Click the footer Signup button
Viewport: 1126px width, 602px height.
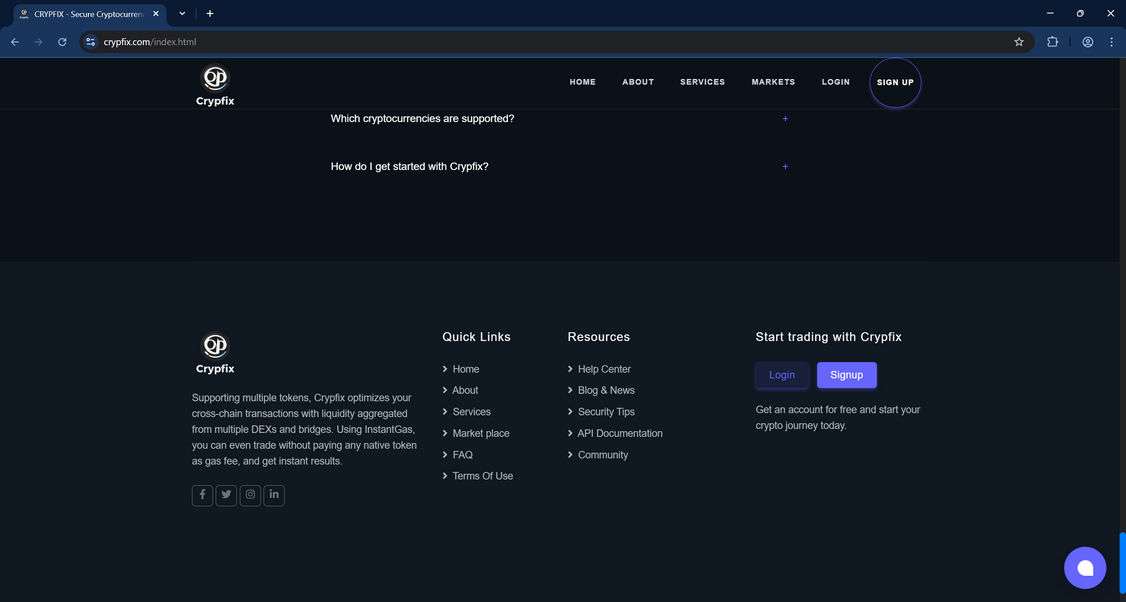pos(847,375)
